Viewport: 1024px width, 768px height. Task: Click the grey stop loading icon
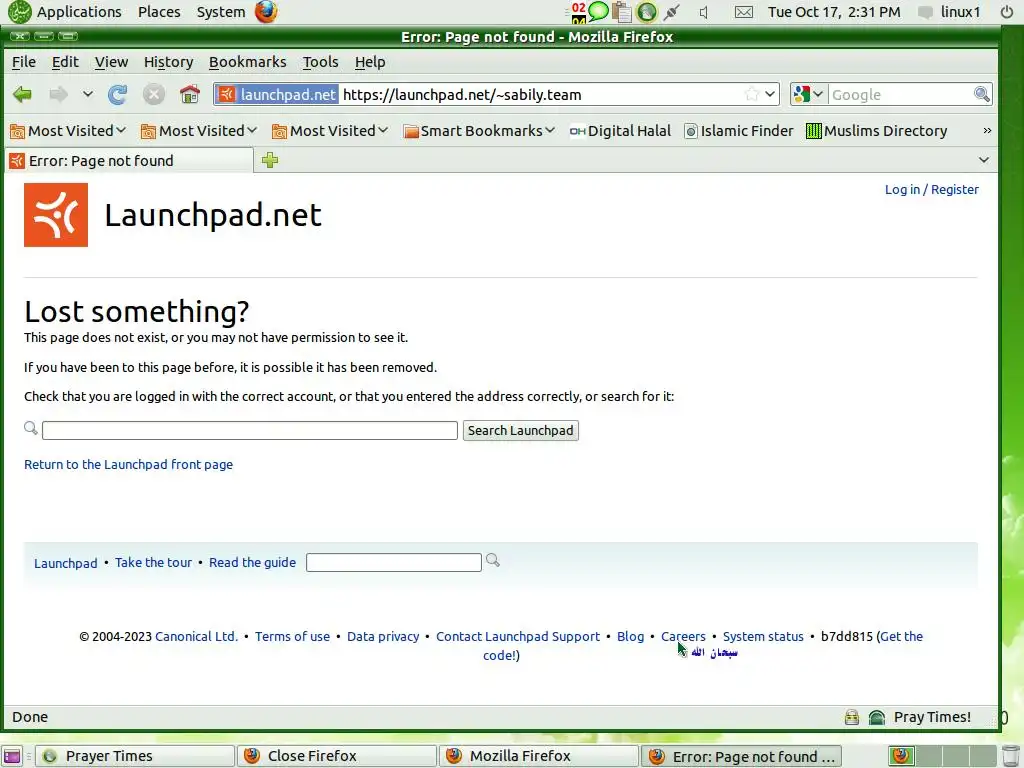pos(154,95)
